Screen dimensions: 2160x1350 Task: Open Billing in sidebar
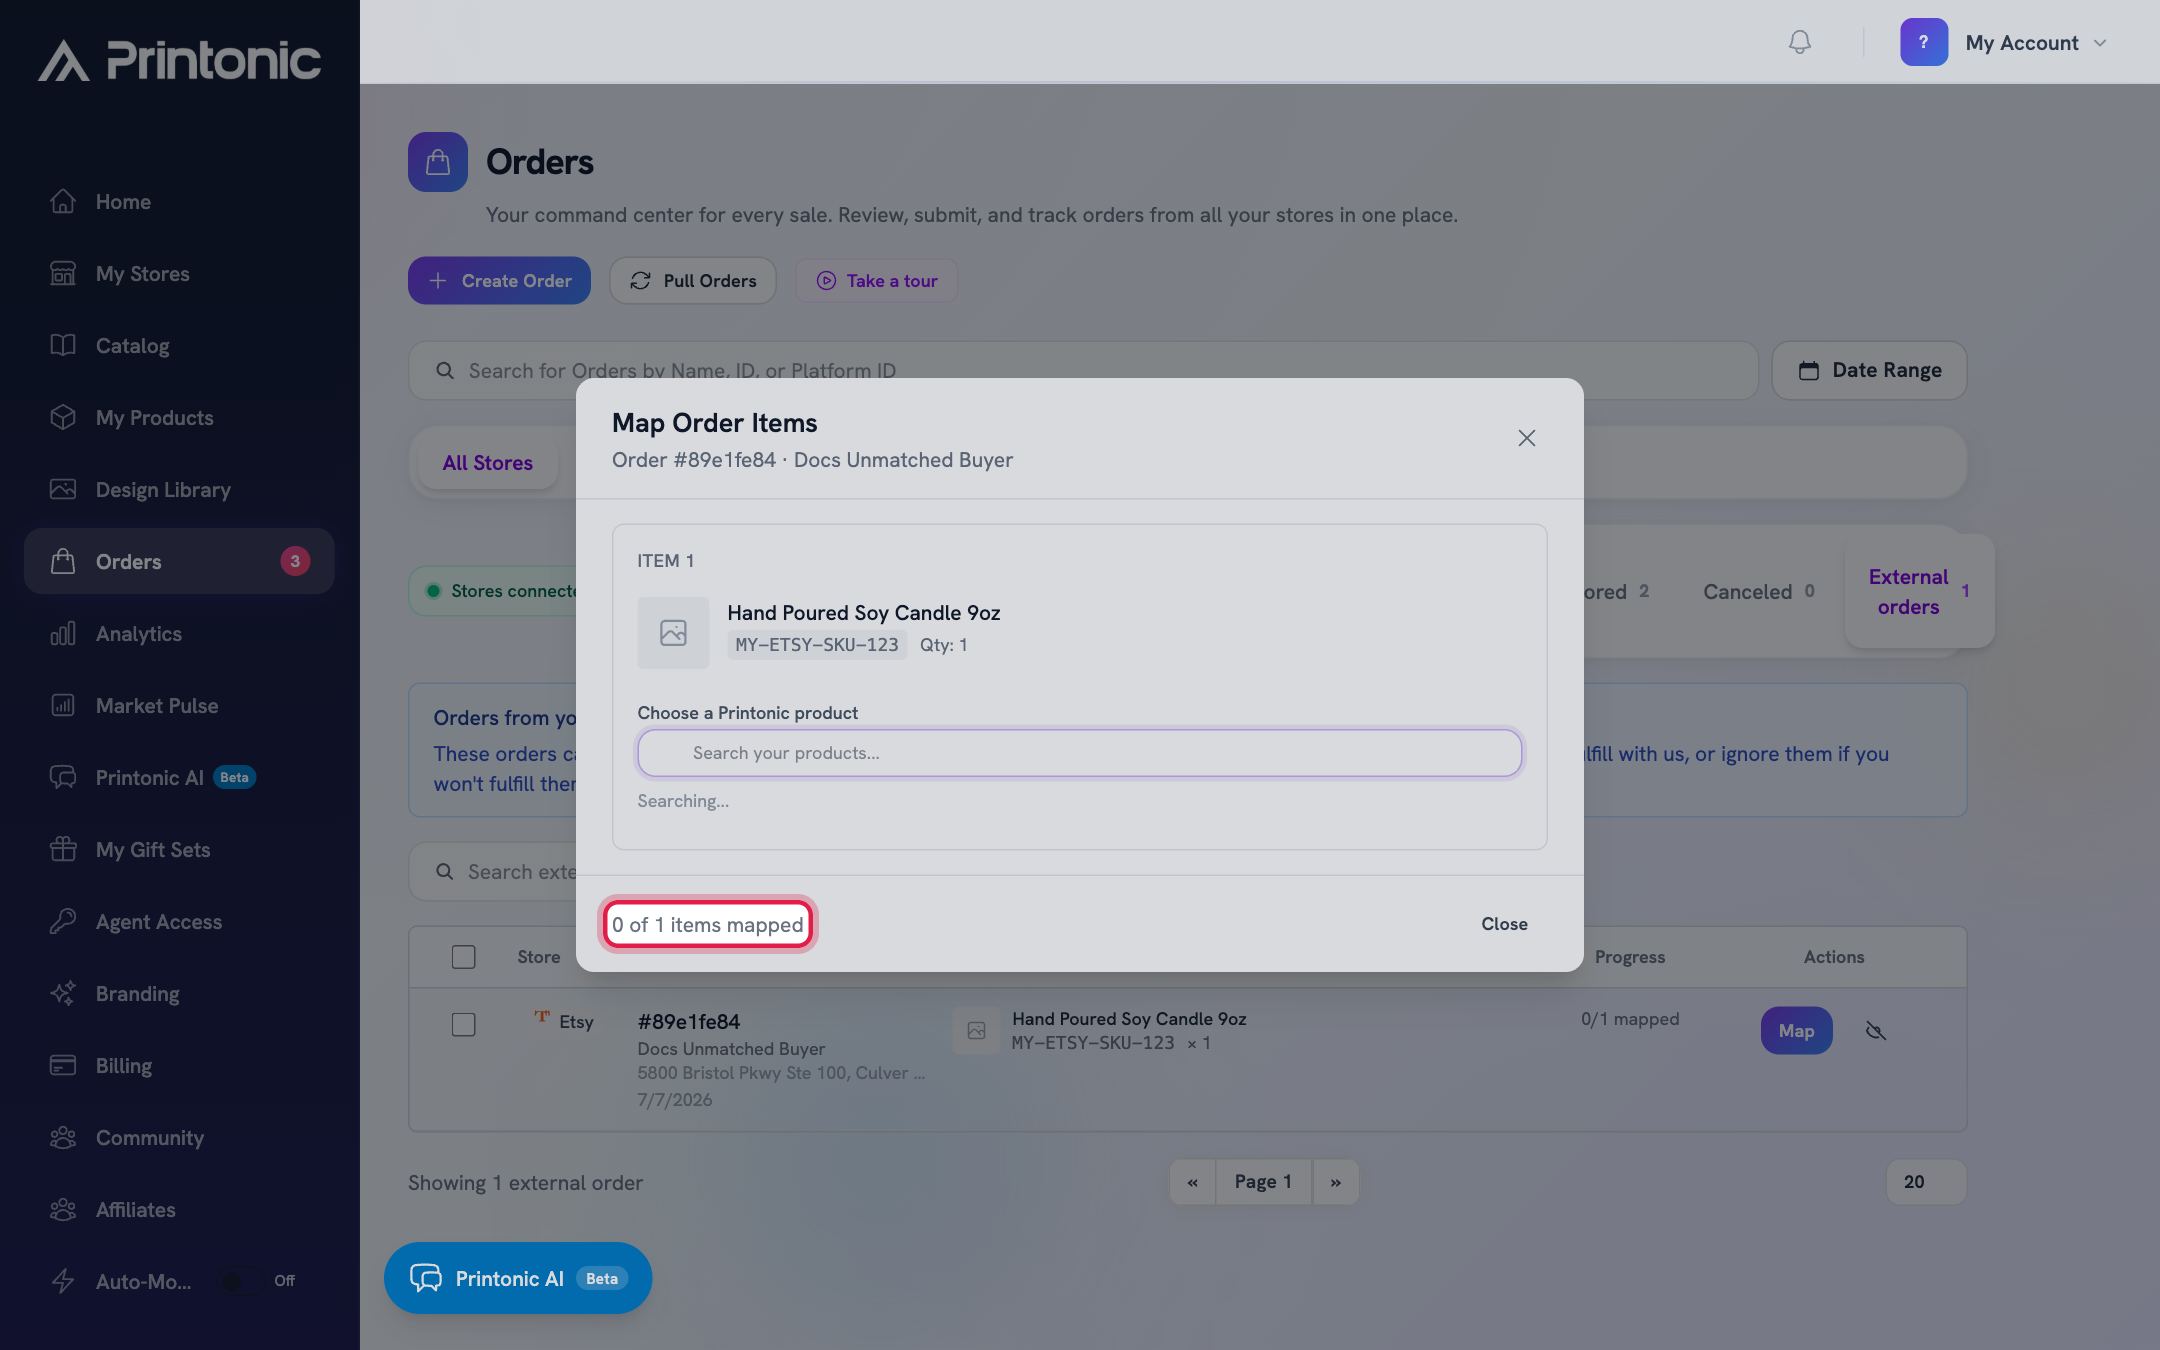pyautogui.click(x=179, y=1065)
